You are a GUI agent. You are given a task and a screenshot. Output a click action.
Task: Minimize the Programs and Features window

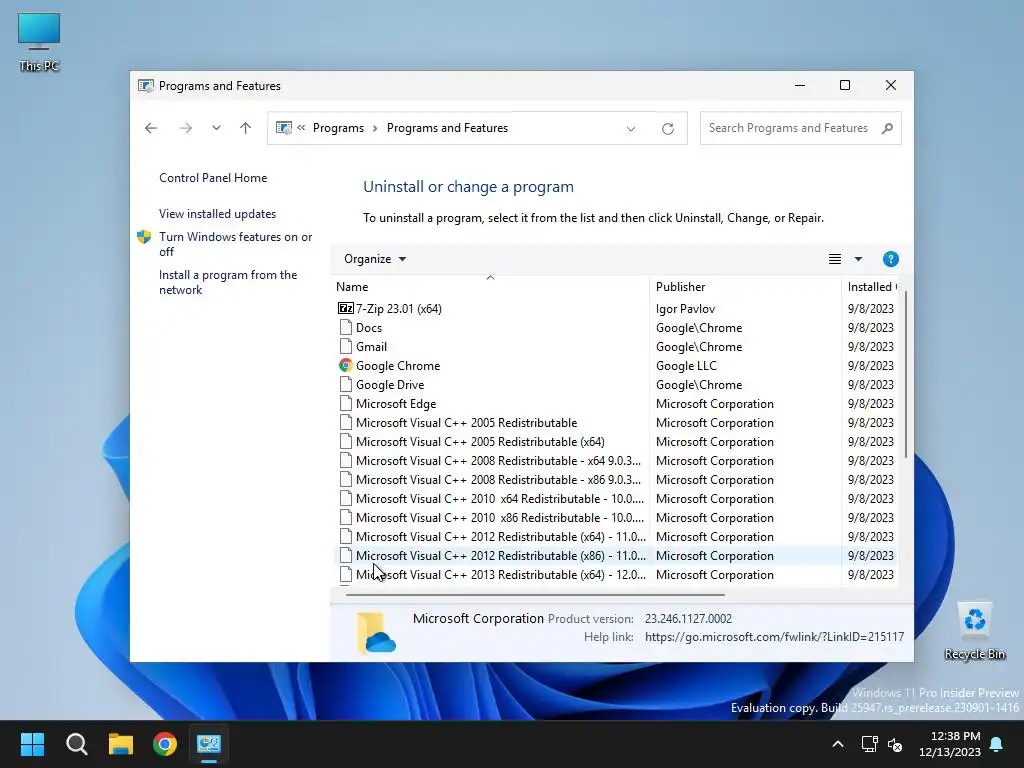click(799, 86)
